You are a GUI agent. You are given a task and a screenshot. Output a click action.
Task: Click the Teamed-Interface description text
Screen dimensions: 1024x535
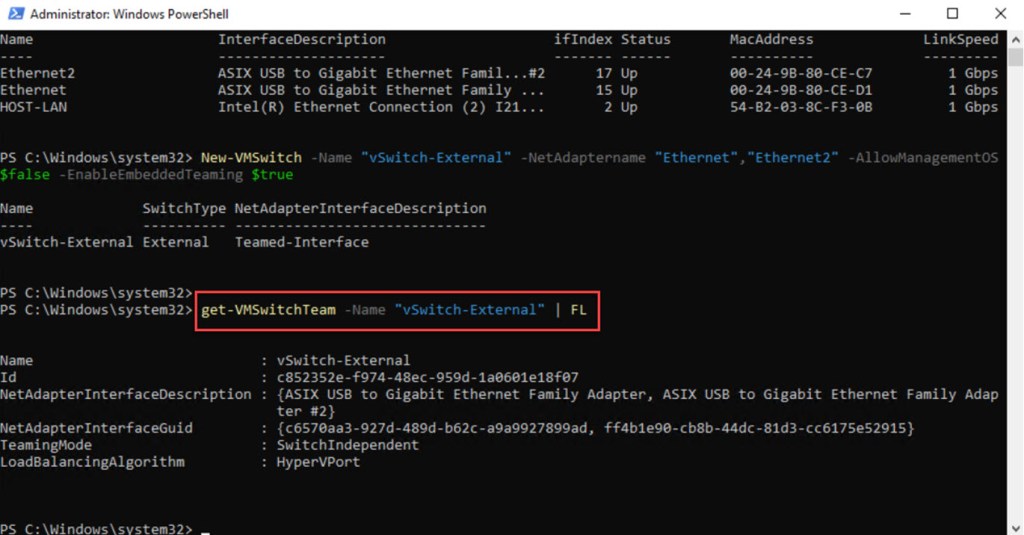[x=301, y=242]
